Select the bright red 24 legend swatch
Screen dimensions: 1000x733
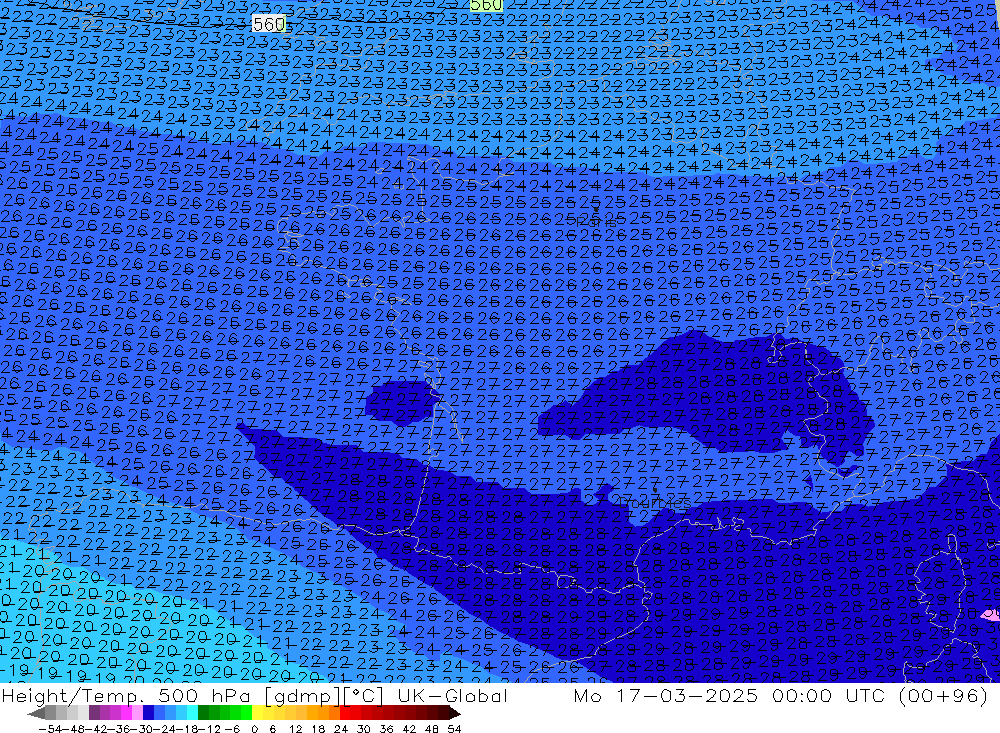pyautogui.click(x=345, y=713)
